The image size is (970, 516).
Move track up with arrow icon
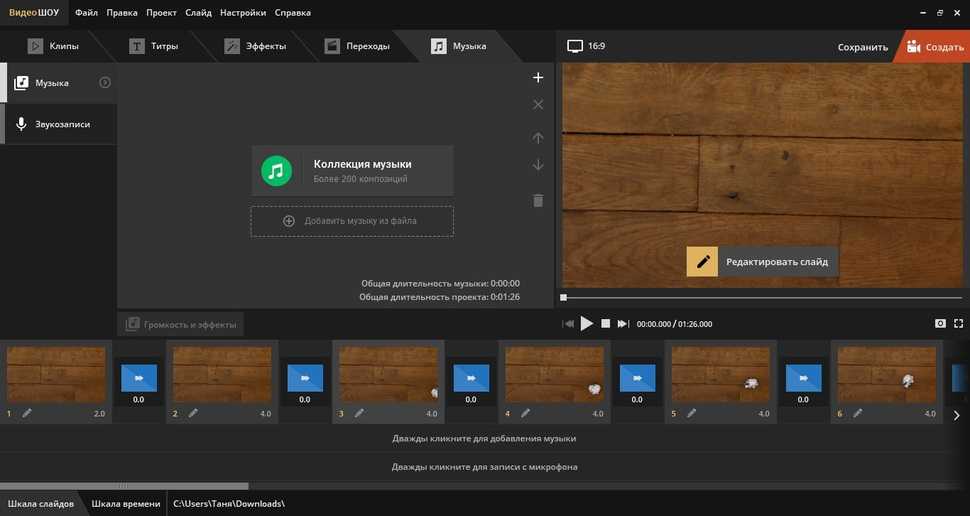point(538,138)
